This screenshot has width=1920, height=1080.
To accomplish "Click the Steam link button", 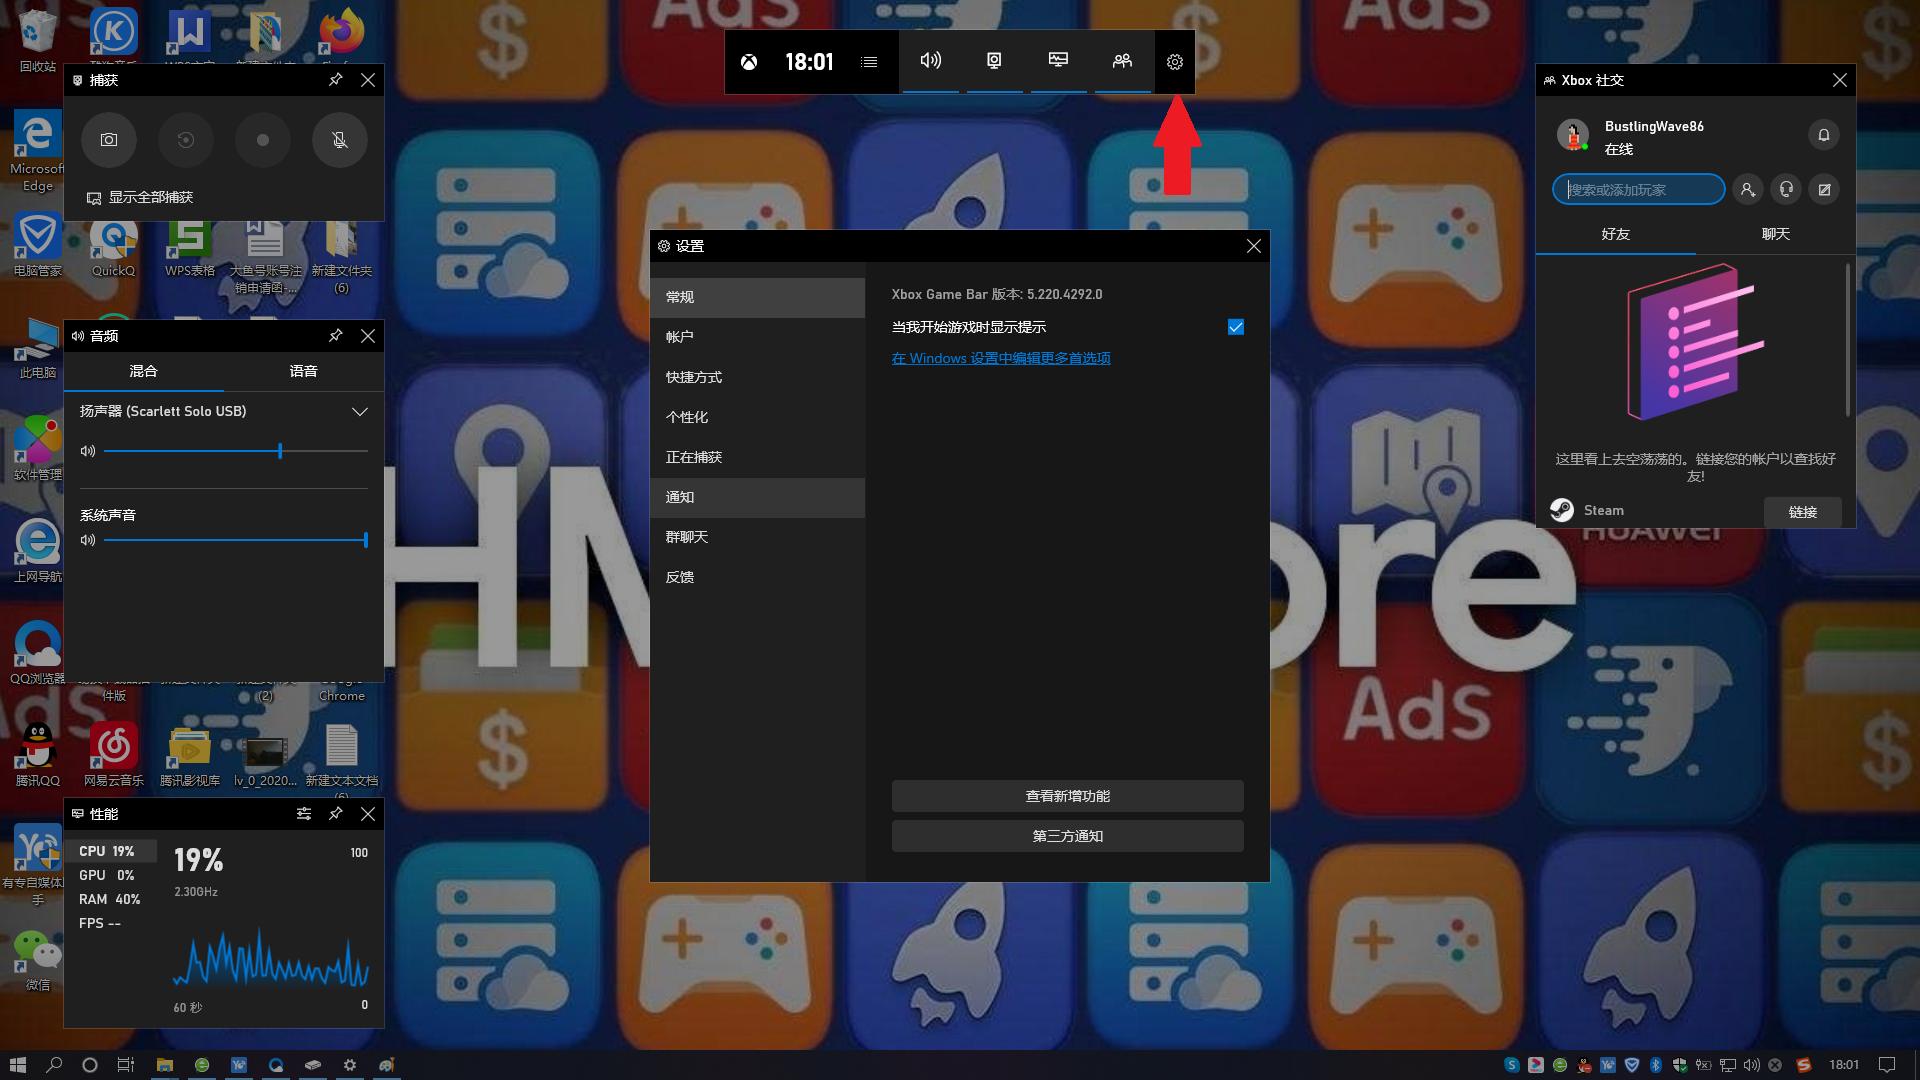I will (x=1802, y=512).
